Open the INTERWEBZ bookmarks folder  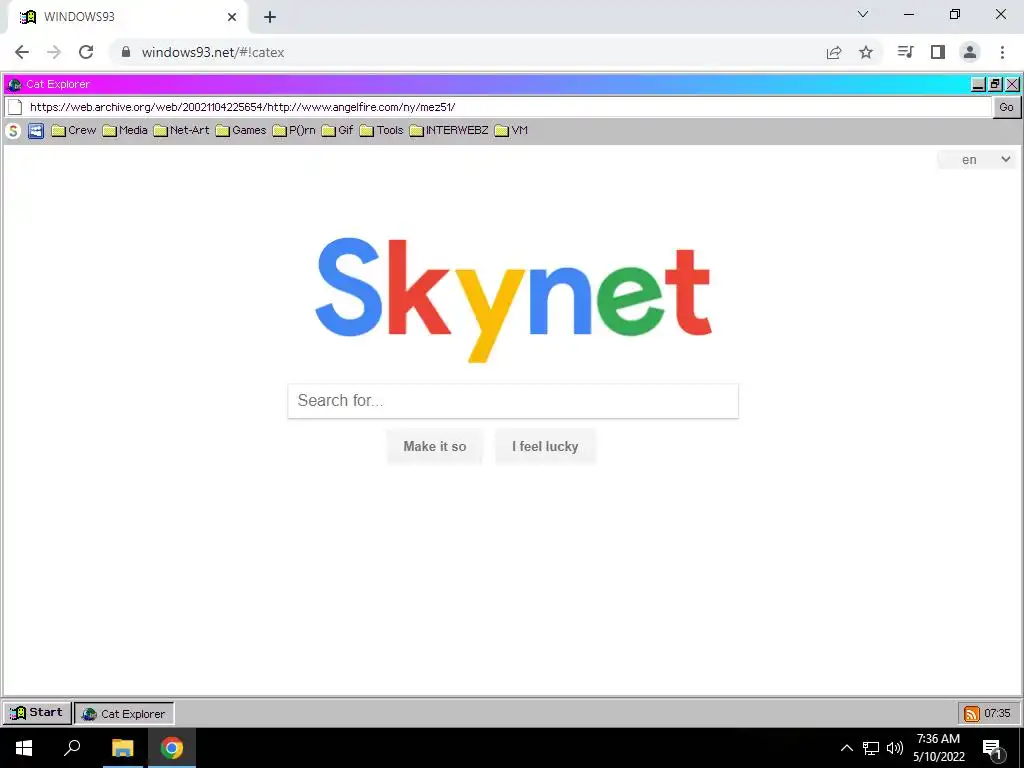[x=449, y=131]
